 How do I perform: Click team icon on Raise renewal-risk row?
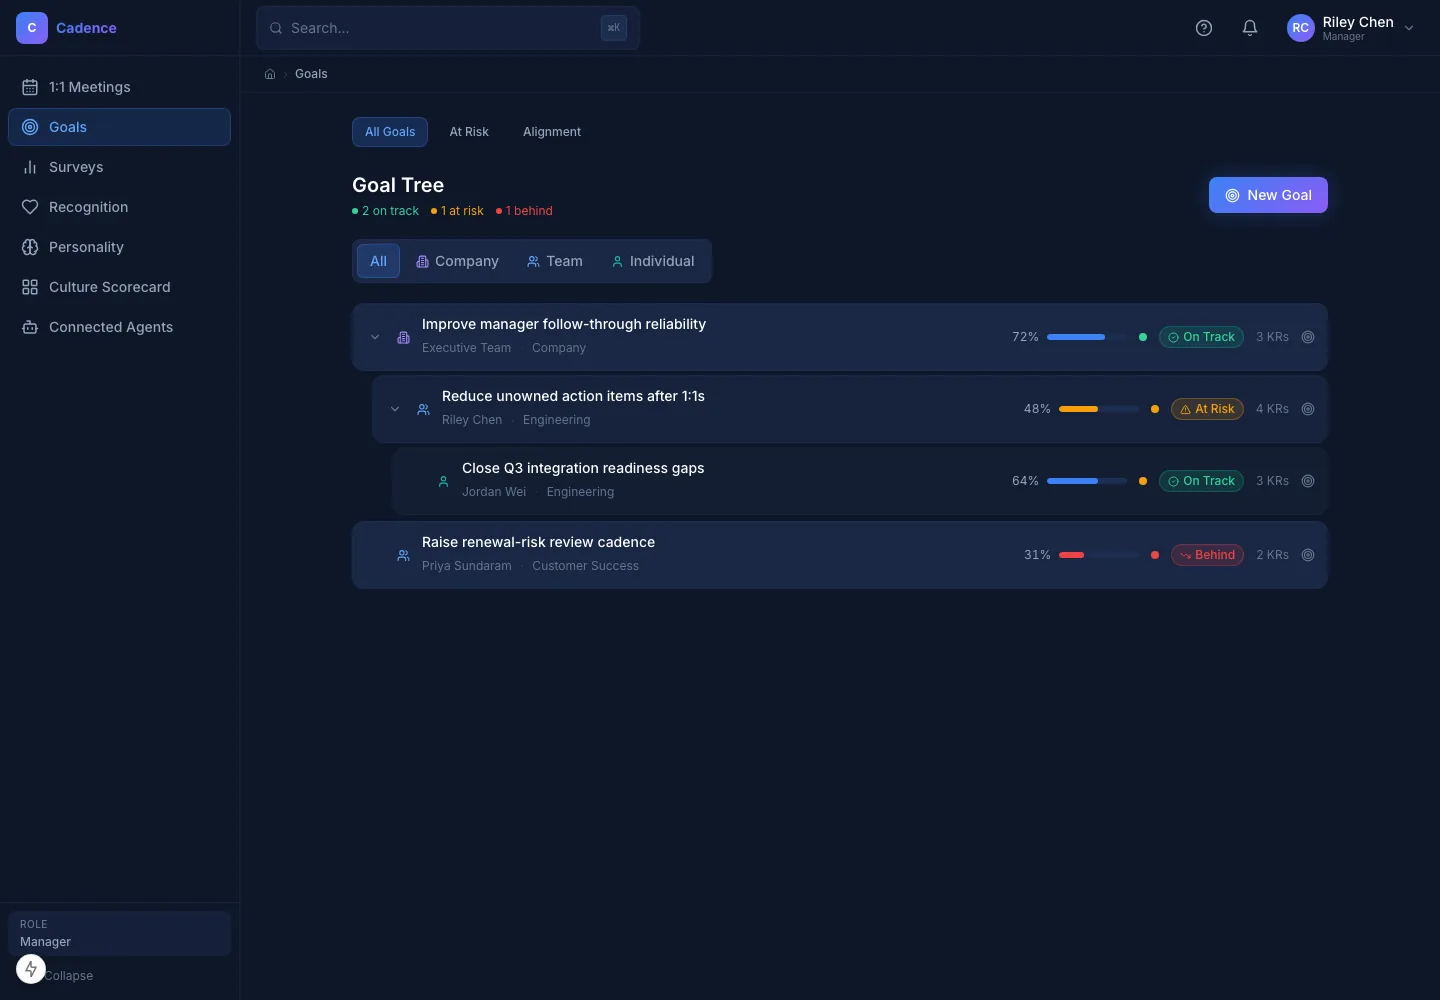tap(403, 555)
